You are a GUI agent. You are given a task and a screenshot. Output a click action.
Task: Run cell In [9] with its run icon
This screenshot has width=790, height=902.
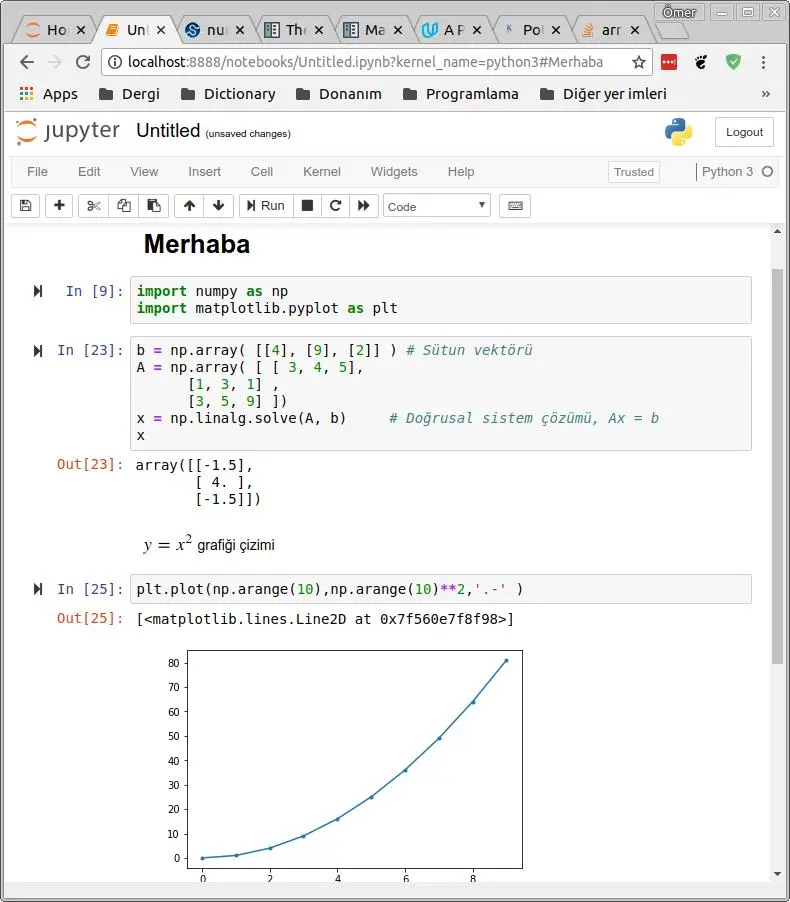pyautogui.click(x=38, y=291)
